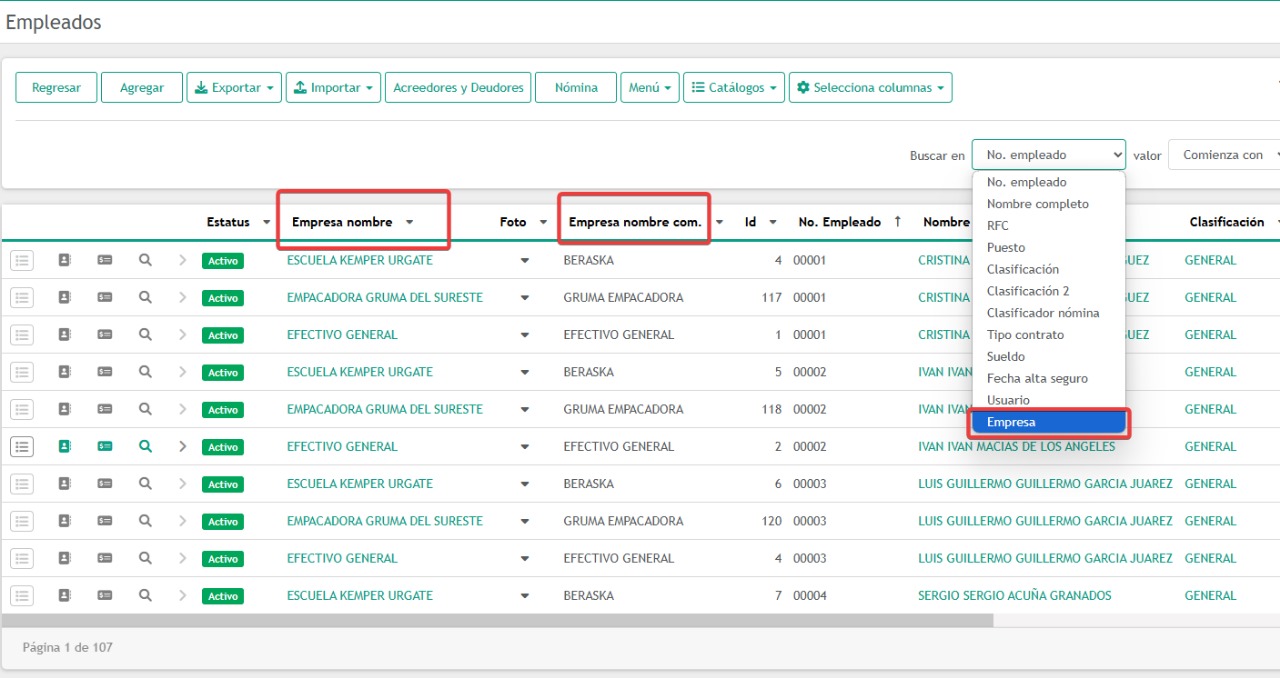Open the contact card icon for row Id 1
The width and height of the screenshot is (1280, 678).
point(64,335)
